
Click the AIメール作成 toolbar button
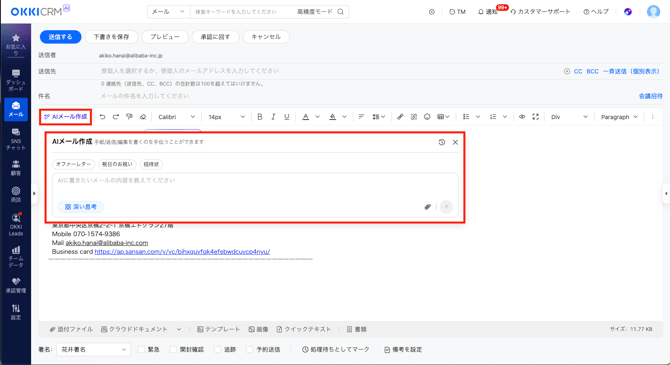pyautogui.click(x=65, y=117)
